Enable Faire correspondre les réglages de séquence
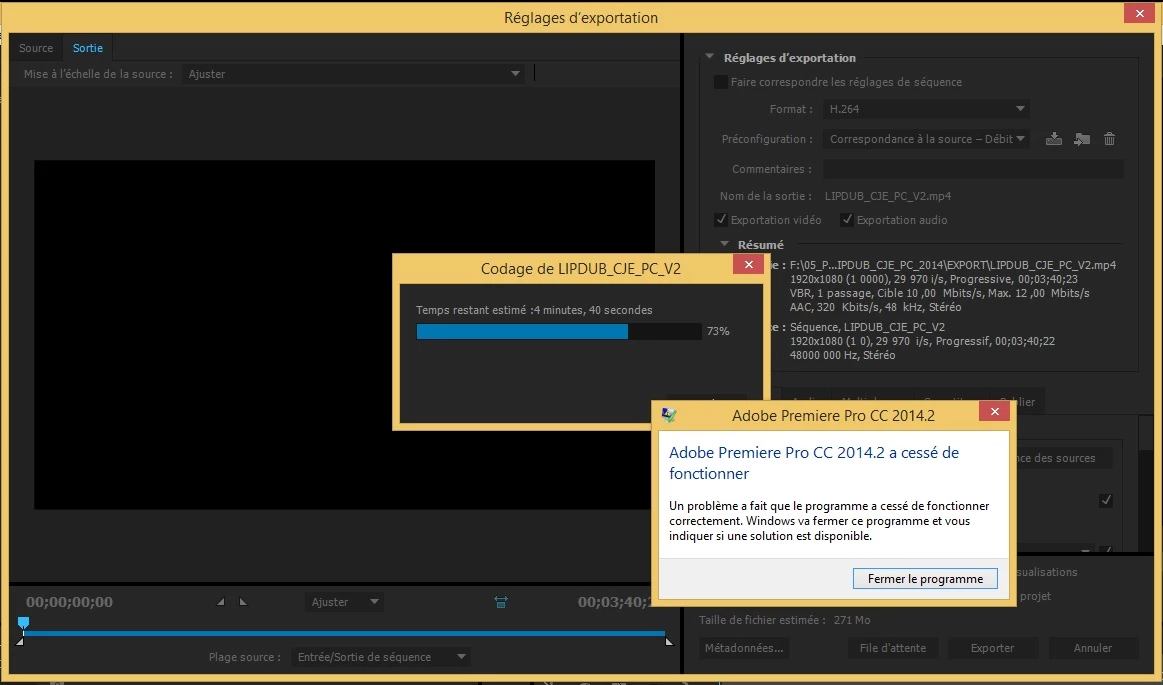Screen dimensions: 1163x685 [x=720, y=82]
